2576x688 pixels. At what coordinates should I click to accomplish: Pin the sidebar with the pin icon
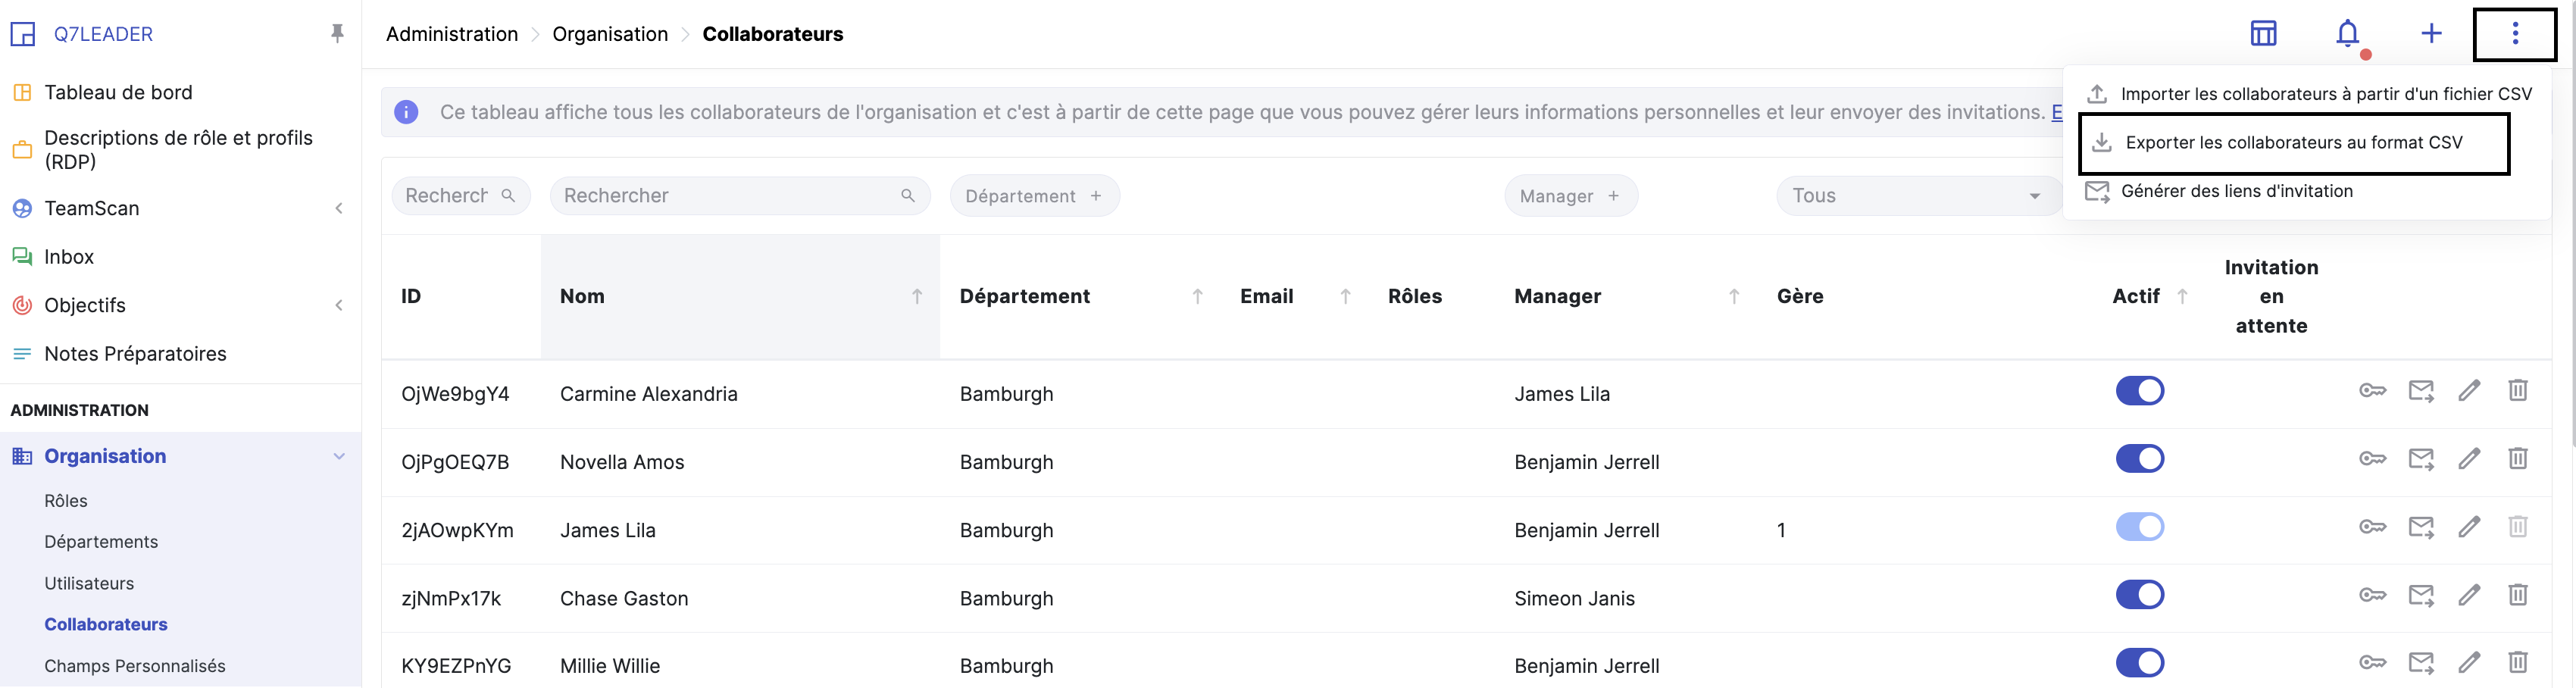point(337,34)
